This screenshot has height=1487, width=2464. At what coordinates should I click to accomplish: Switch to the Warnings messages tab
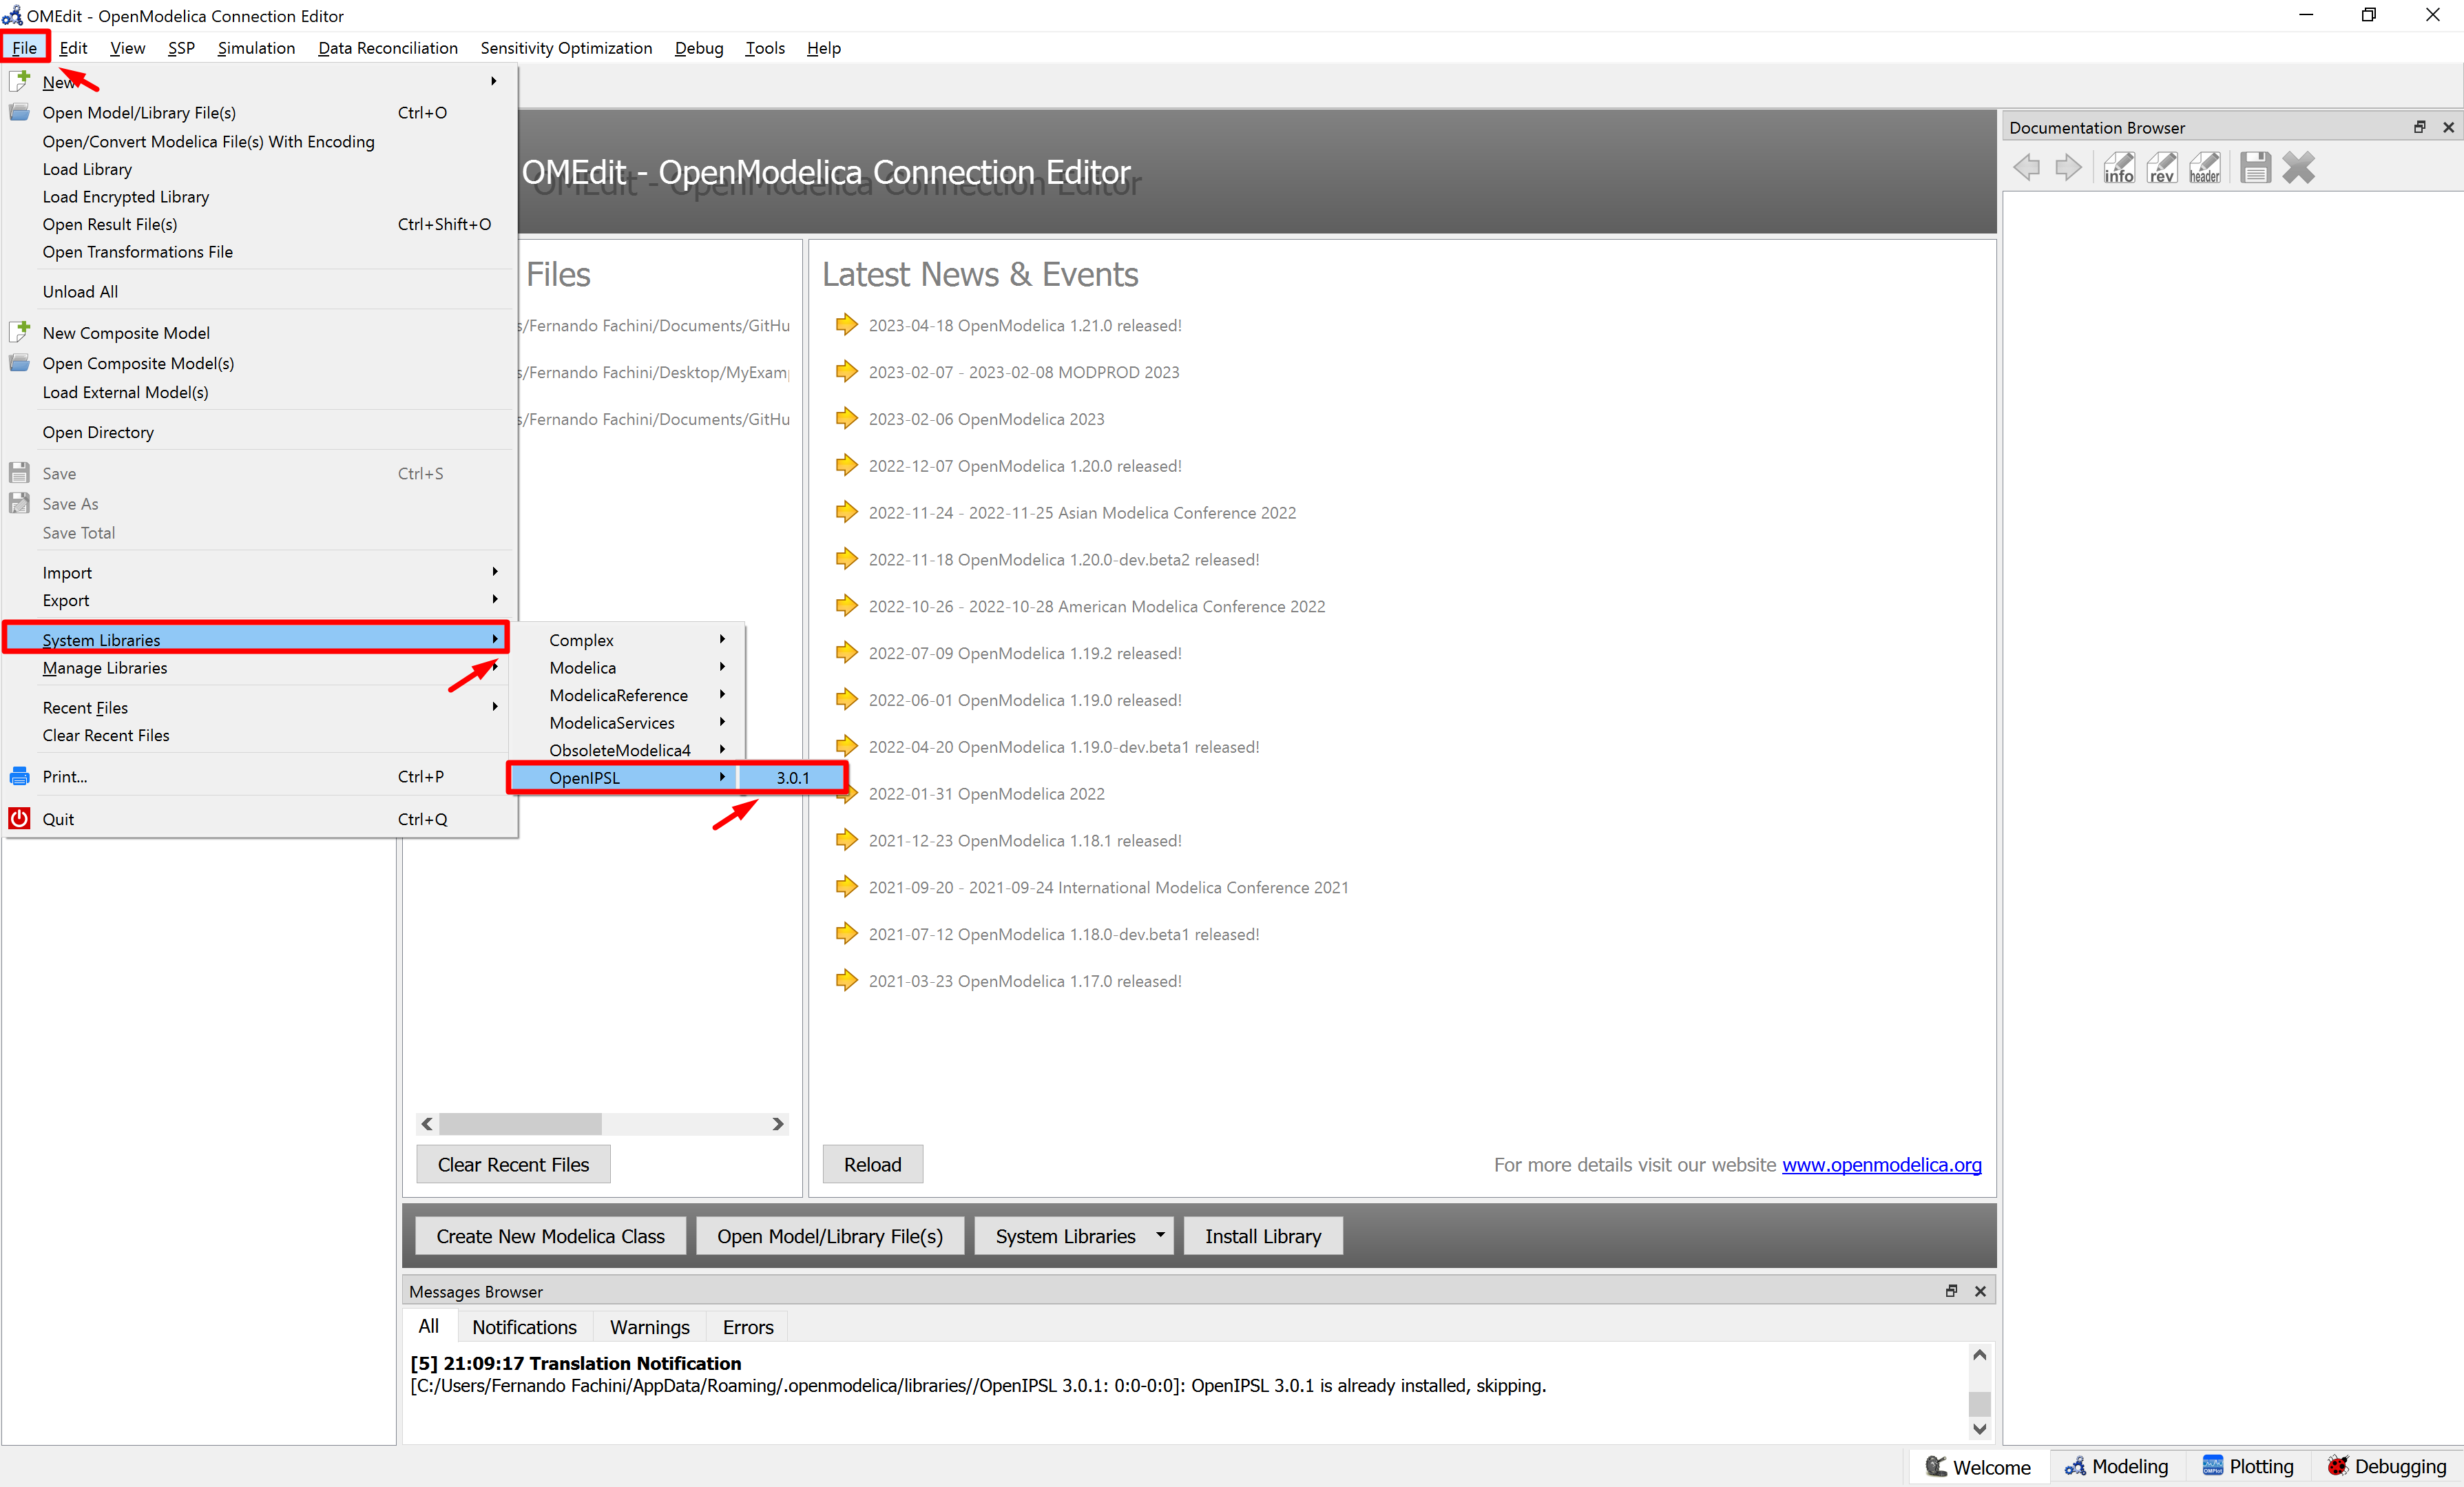(x=649, y=1327)
